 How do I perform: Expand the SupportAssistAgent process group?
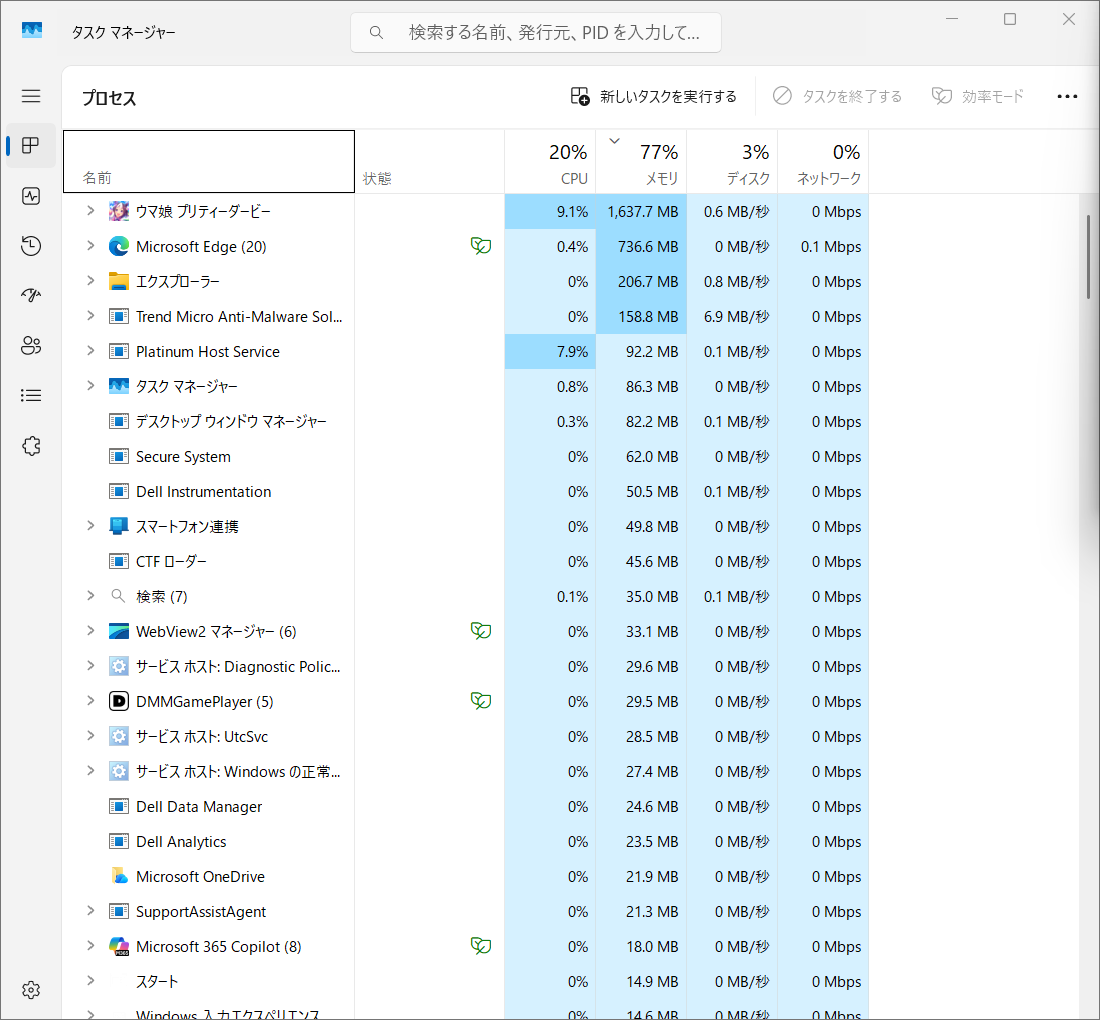pos(90,911)
